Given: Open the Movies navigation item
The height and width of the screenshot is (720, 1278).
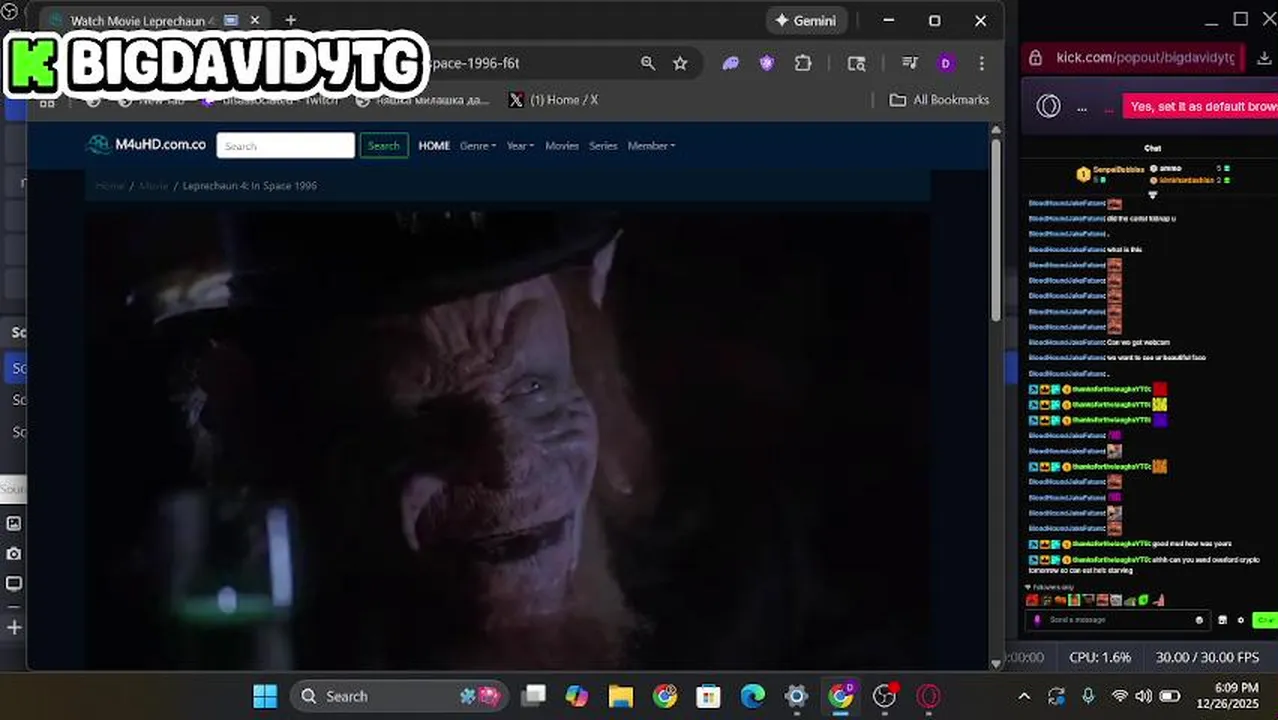Looking at the screenshot, I should pos(562,146).
